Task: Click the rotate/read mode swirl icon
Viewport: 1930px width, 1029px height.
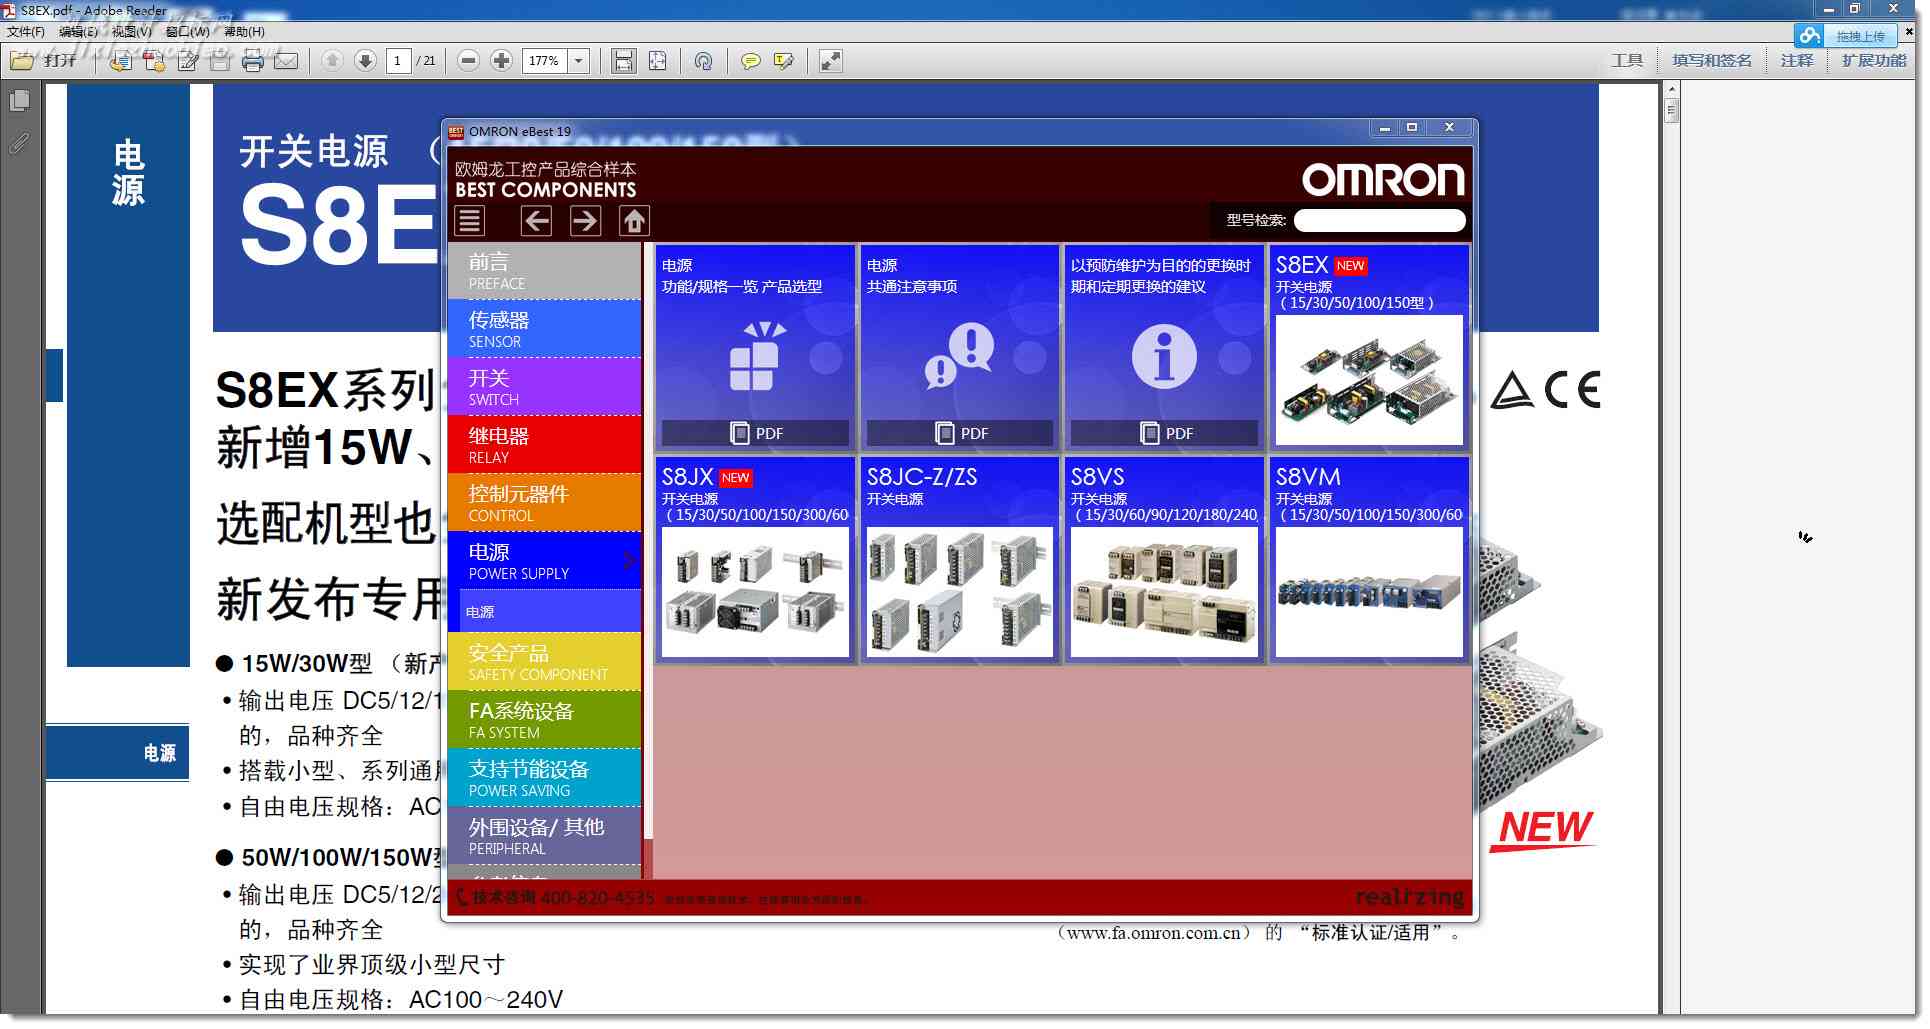Action: pos(704,61)
